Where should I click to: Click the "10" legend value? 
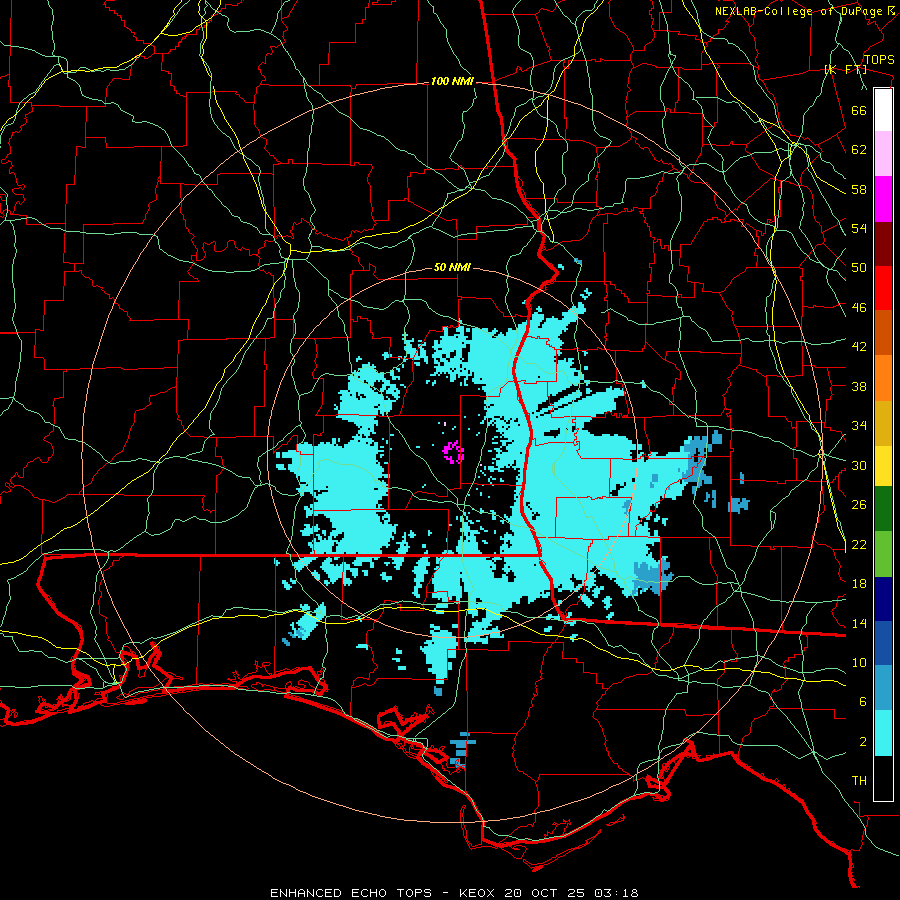tap(859, 663)
